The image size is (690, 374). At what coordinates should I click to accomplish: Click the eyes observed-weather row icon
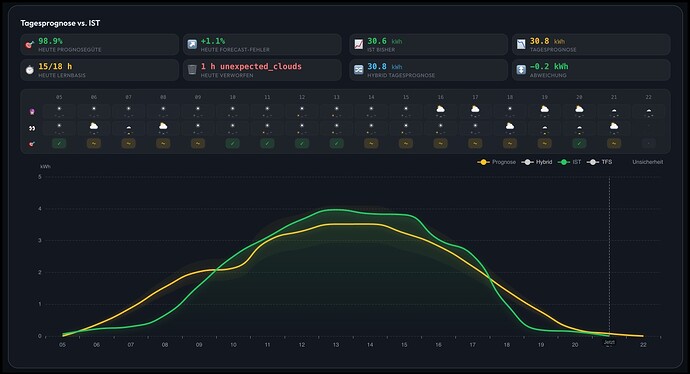(32, 128)
